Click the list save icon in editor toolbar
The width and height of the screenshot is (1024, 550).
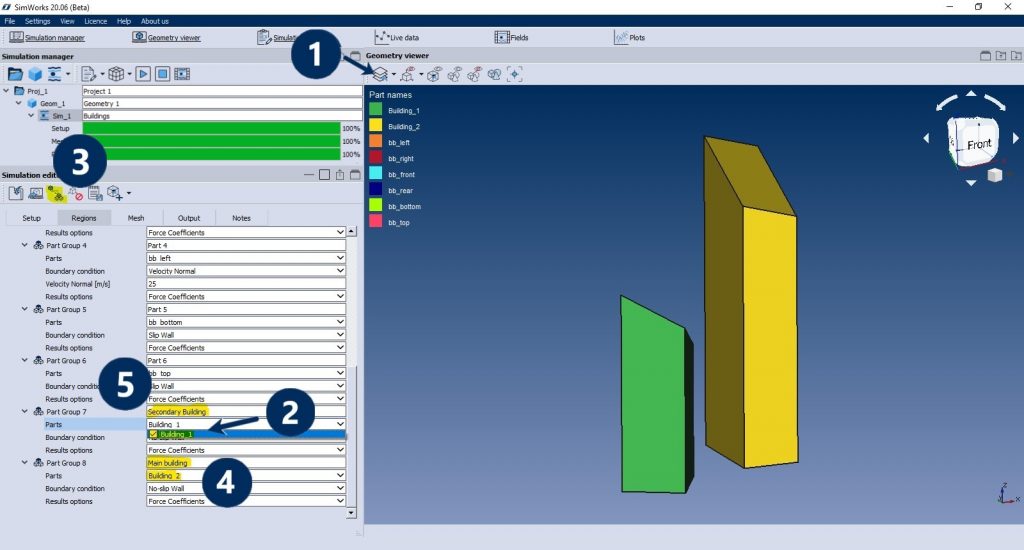[95, 193]
